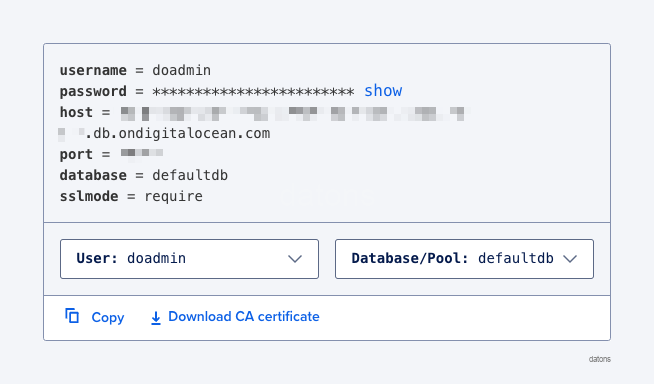Click the .db.ondigitalocean.com host text
This screenshot has height=384, width=654.
178,133
